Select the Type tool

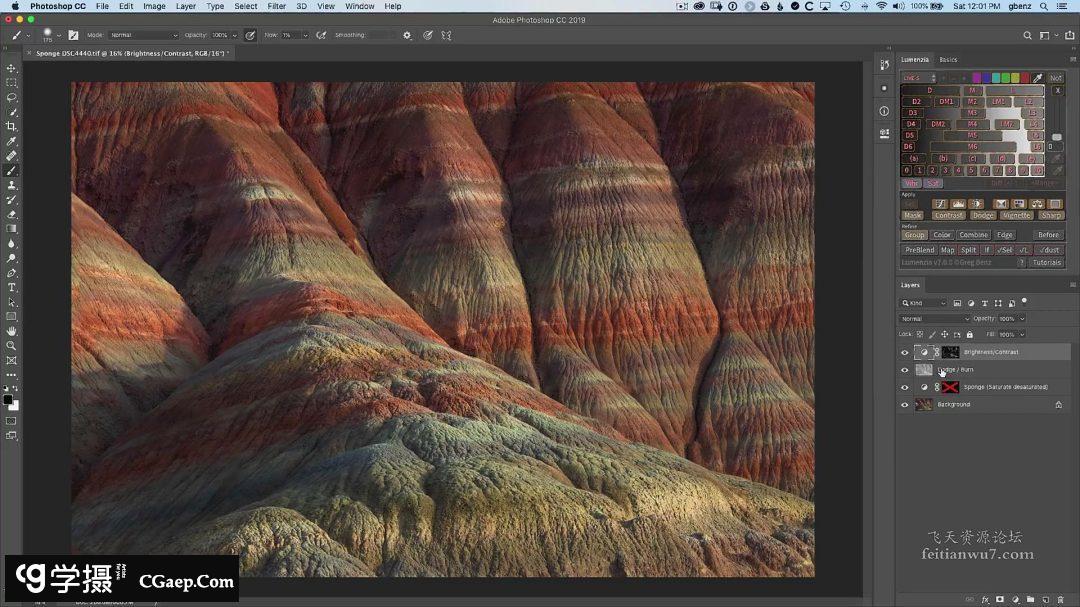pos(12,287)
